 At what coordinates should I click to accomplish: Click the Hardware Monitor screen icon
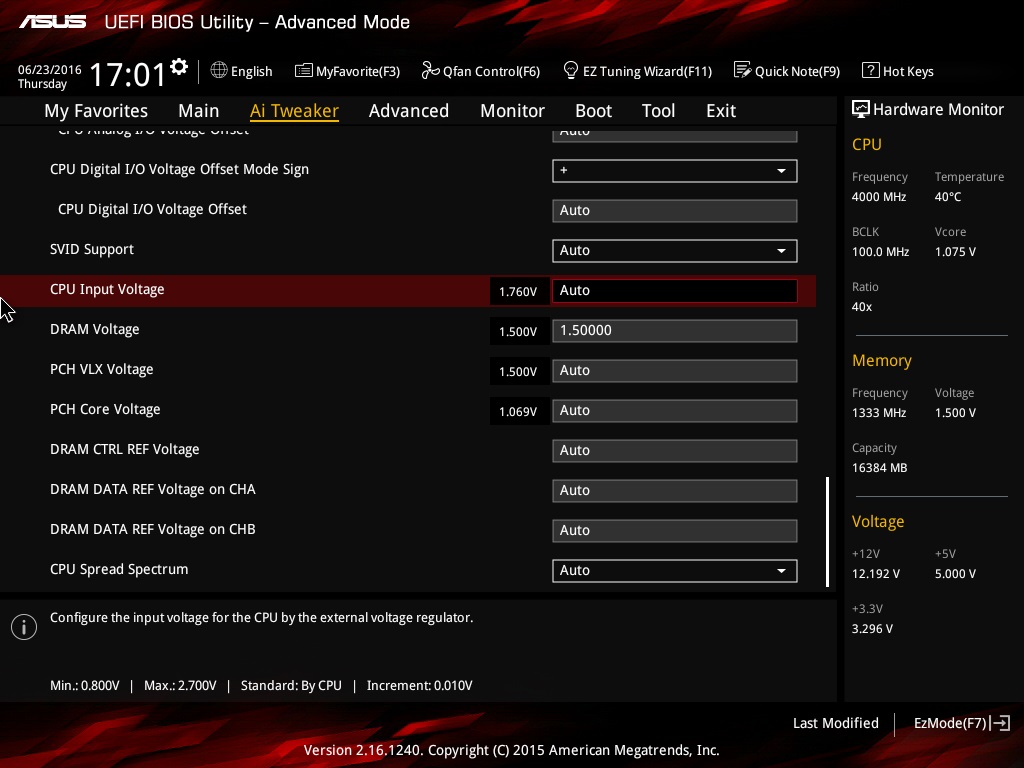click(861, 109)
